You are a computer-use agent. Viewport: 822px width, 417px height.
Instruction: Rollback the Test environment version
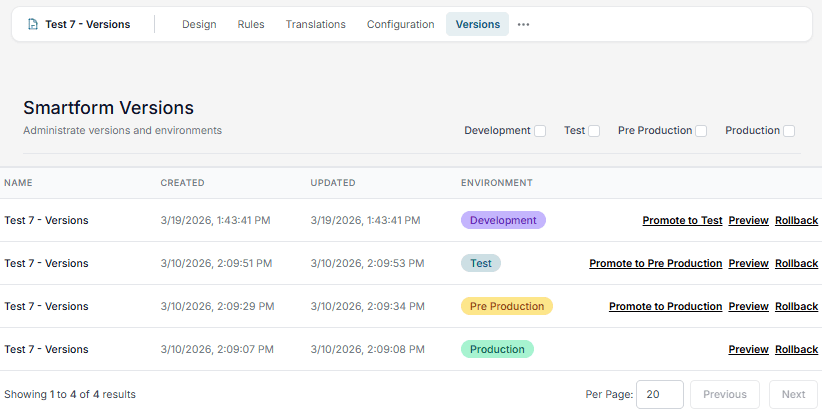(x=797, y=263)
